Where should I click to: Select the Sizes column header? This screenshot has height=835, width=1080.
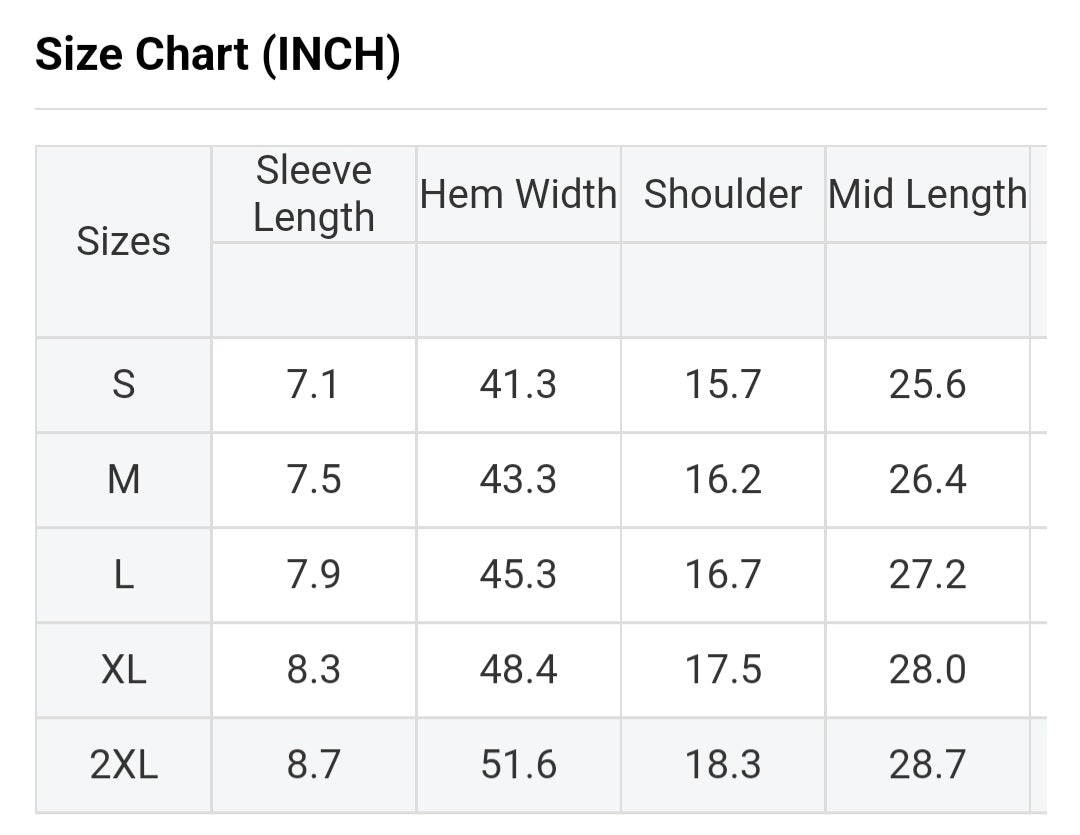coord(123,241)
